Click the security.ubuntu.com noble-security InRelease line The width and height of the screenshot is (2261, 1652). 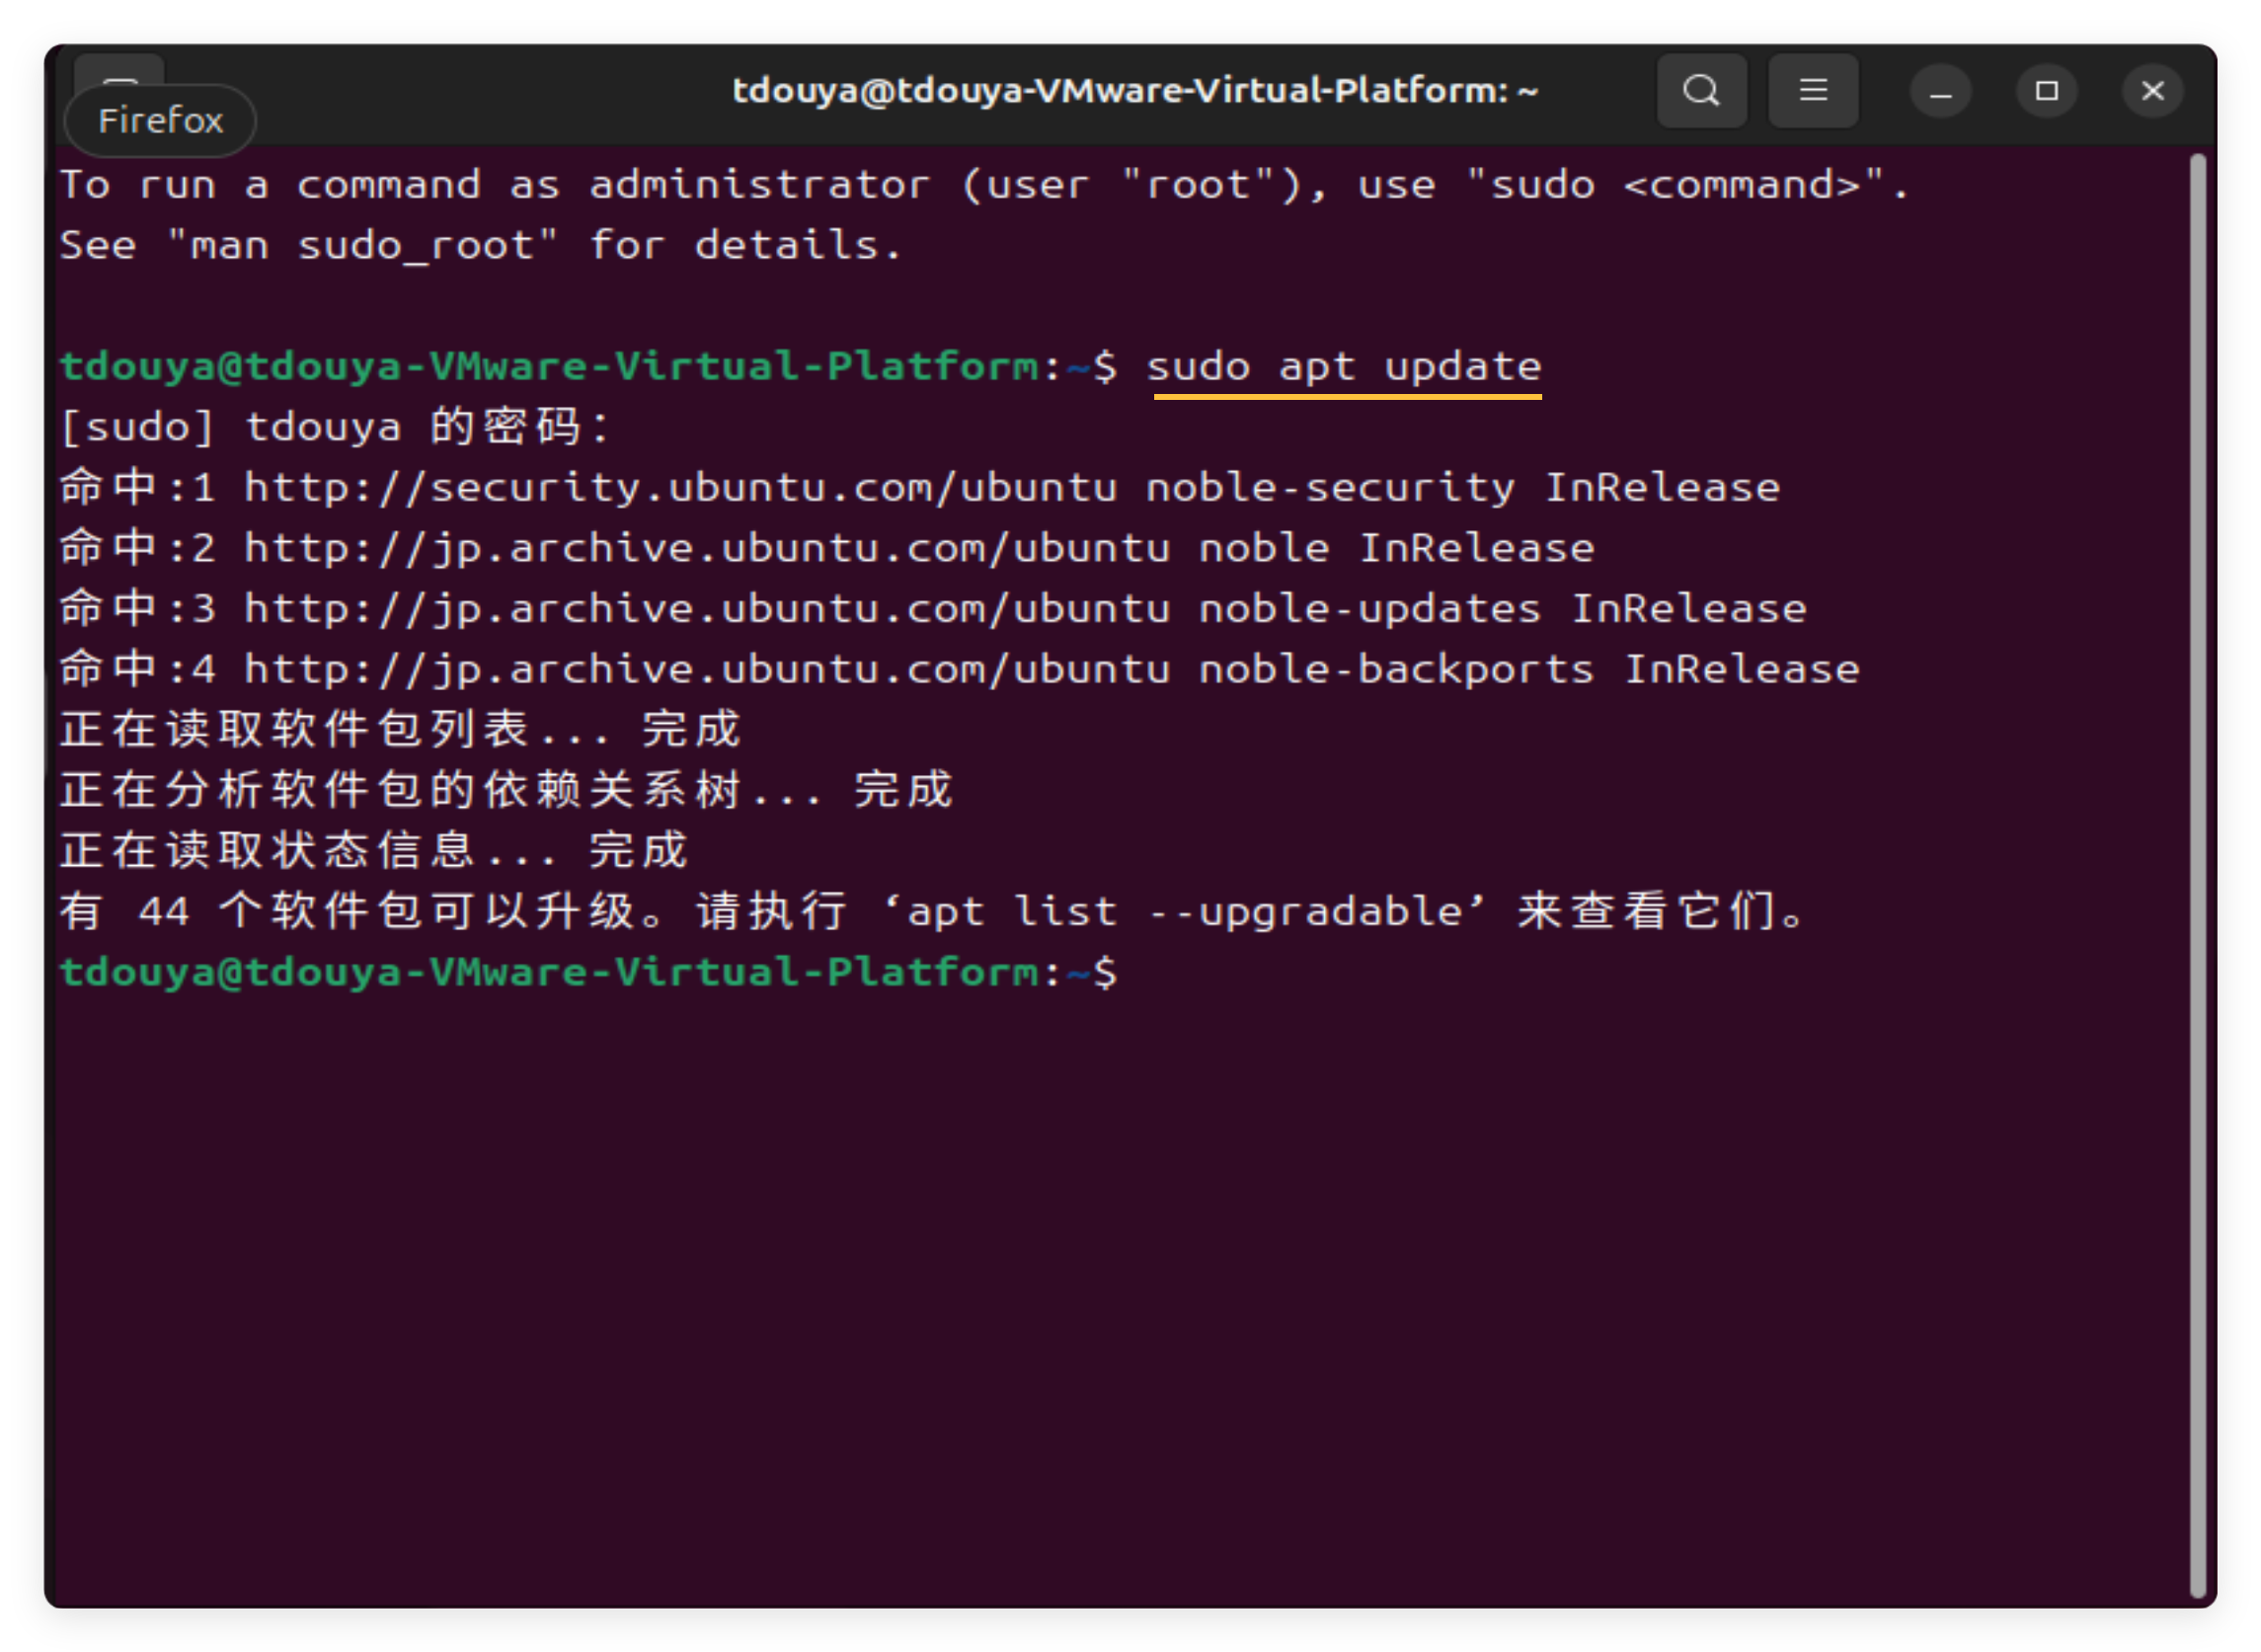coord(919,488)
